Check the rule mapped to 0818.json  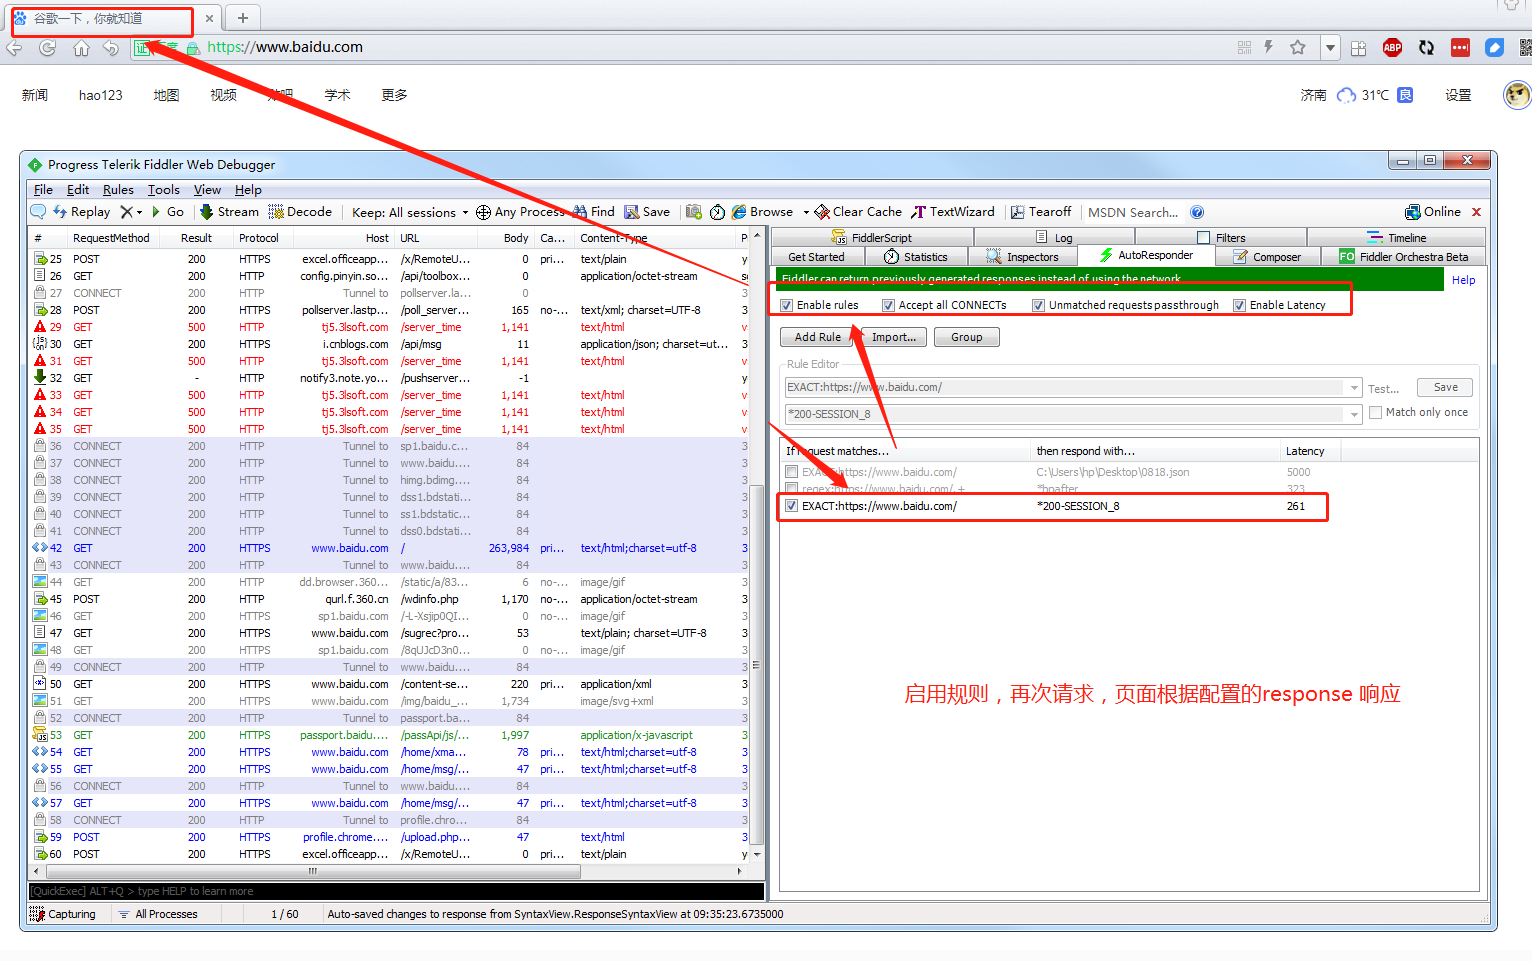(x=792, y=472)
